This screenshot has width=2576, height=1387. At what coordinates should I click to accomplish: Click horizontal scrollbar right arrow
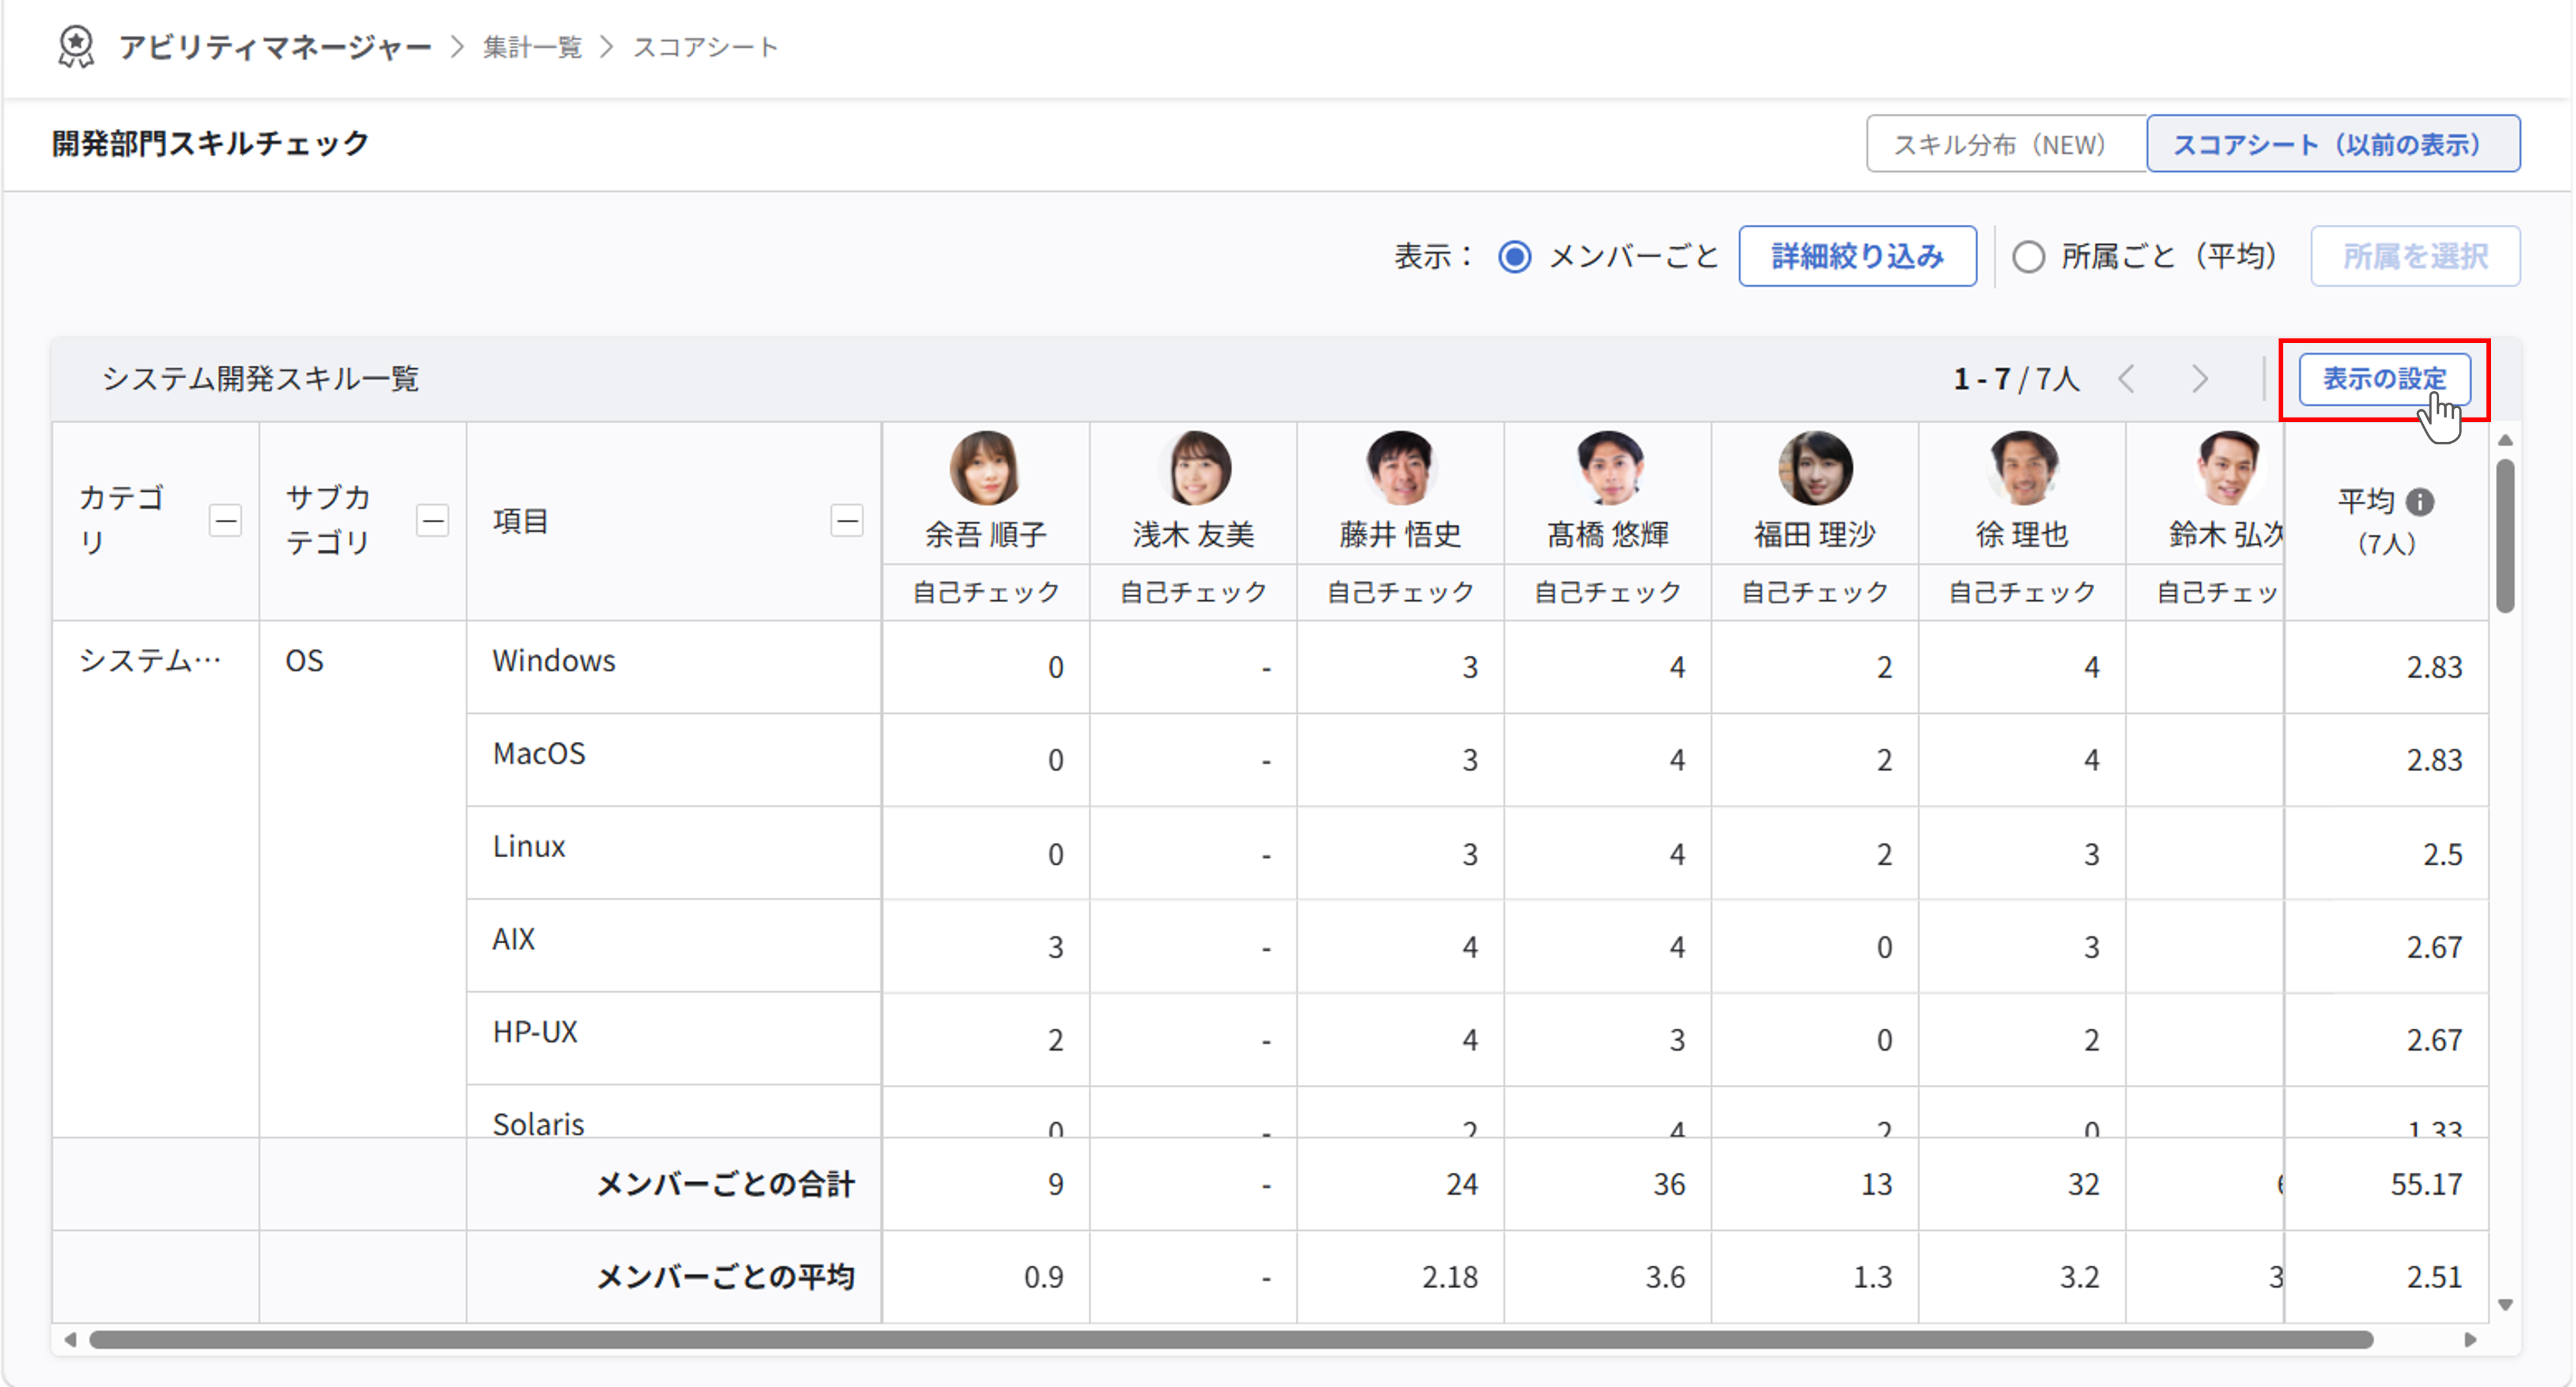[2470, 1340]
